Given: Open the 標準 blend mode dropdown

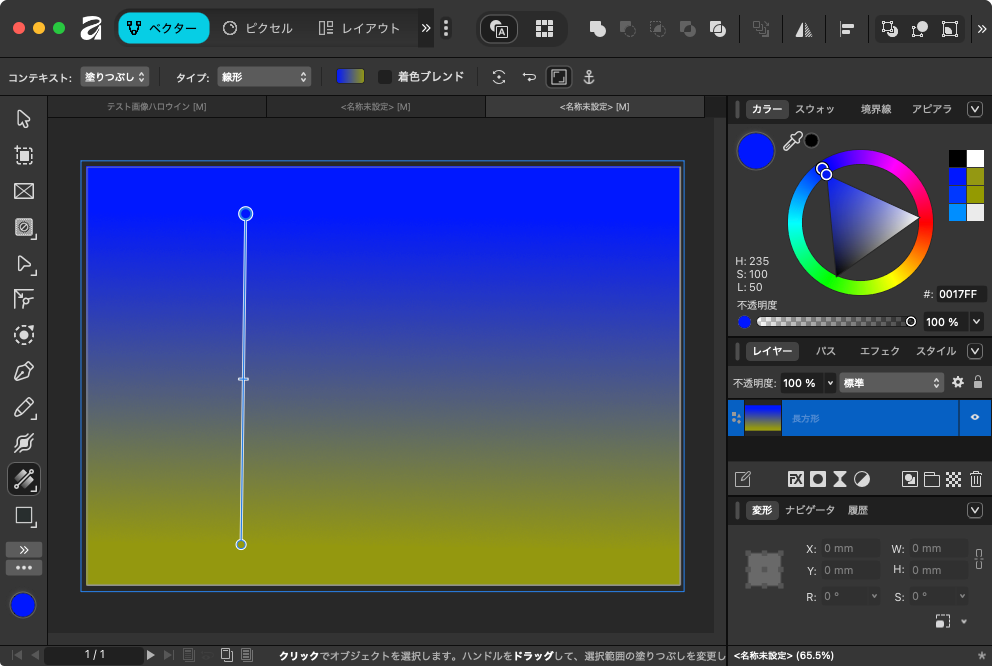Looking at the screenshot, I should click(x=891, y=382).
